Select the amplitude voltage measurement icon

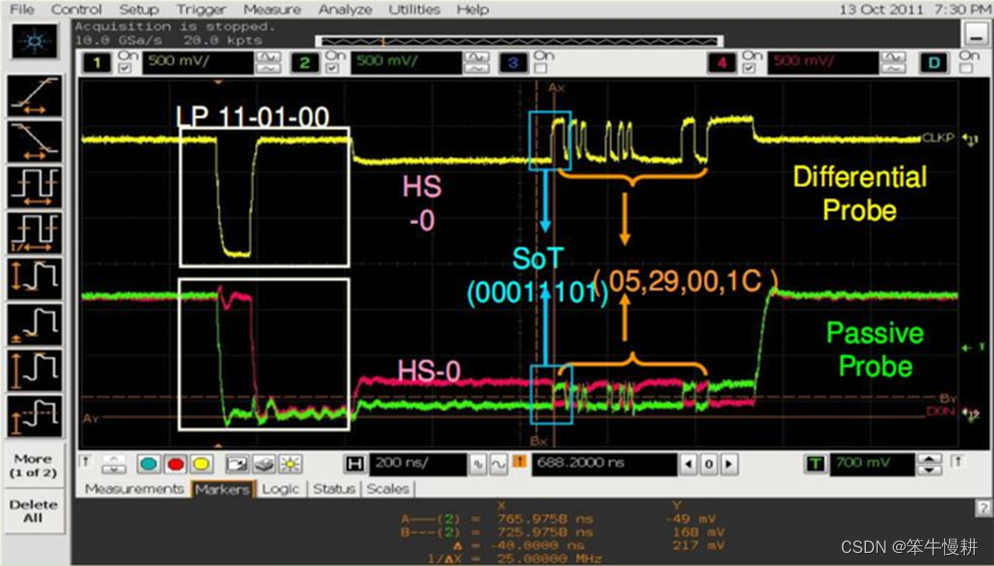click(x=35, y=370)
